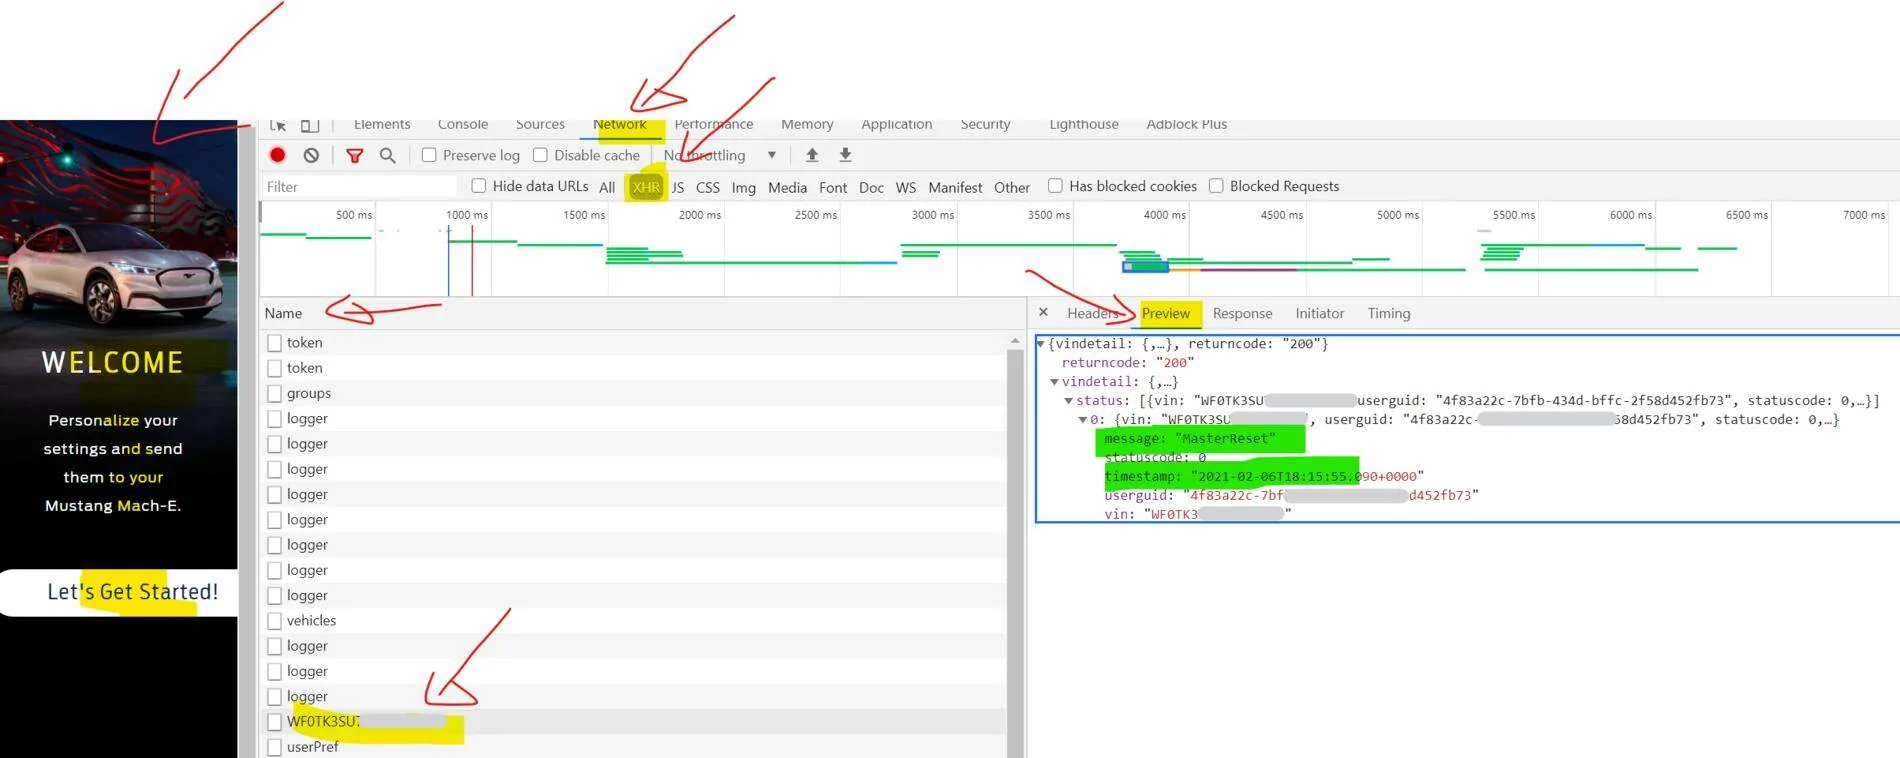Tick the Hide data URLs checkbox
This screenshot has width=1900, height=758.
click(479, 186)
